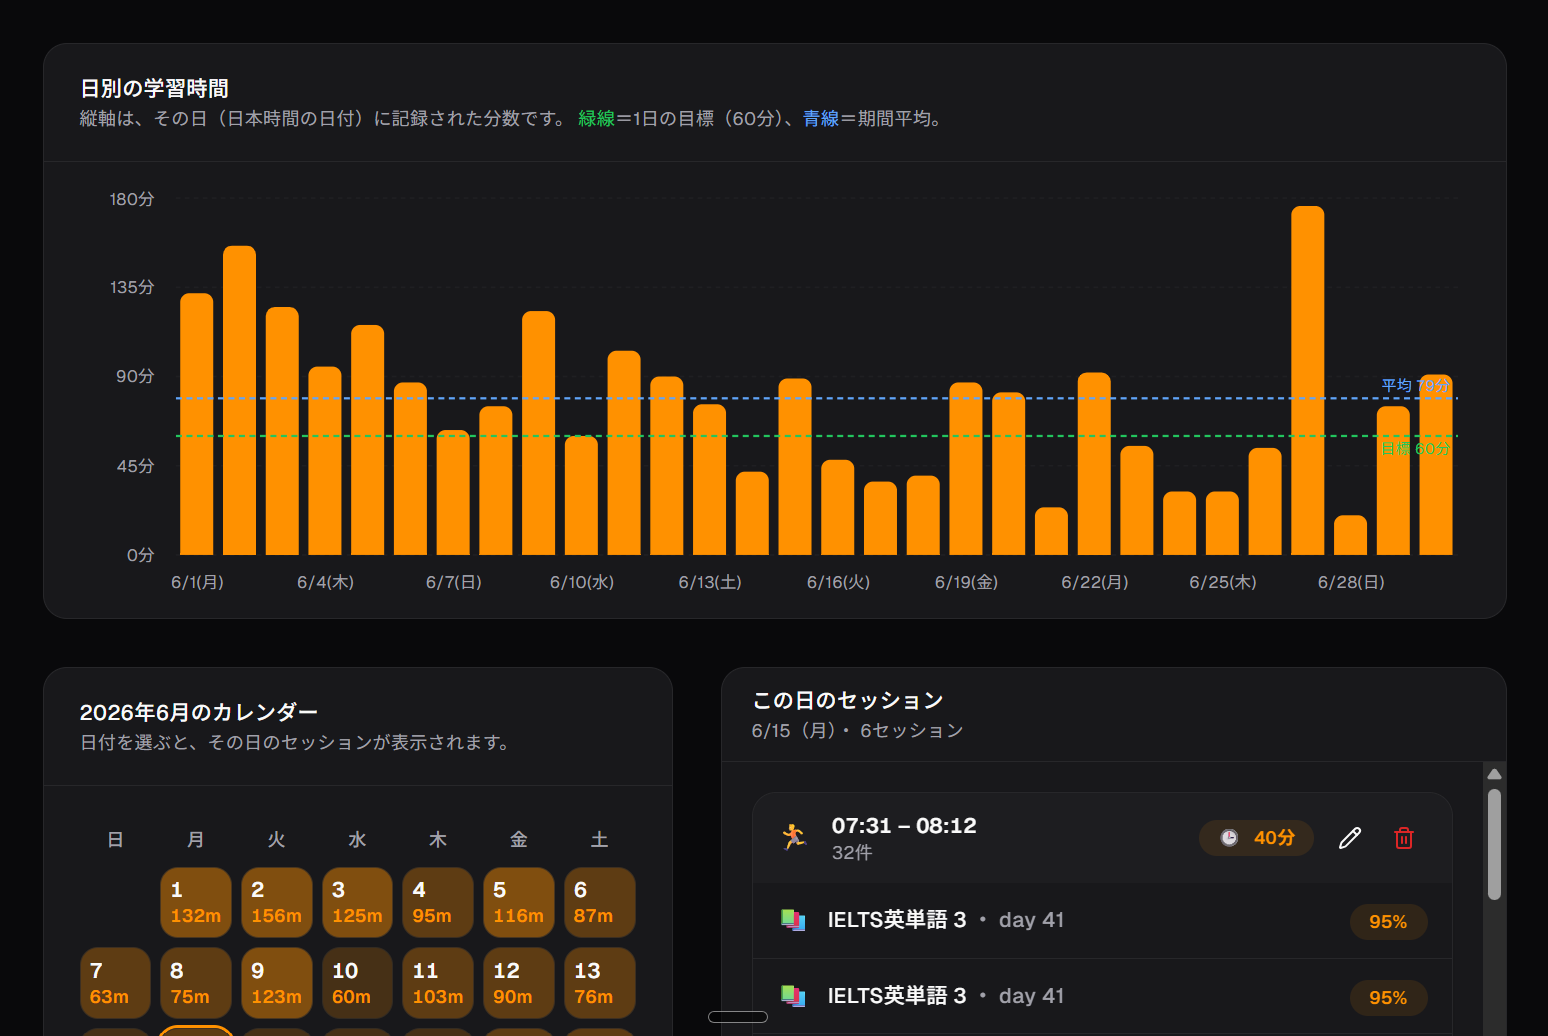Click the clock icon in the 40分 badge
Image resolution: width=1548 pixels, height=1036 pixels.
click(x=1229, y=838)
